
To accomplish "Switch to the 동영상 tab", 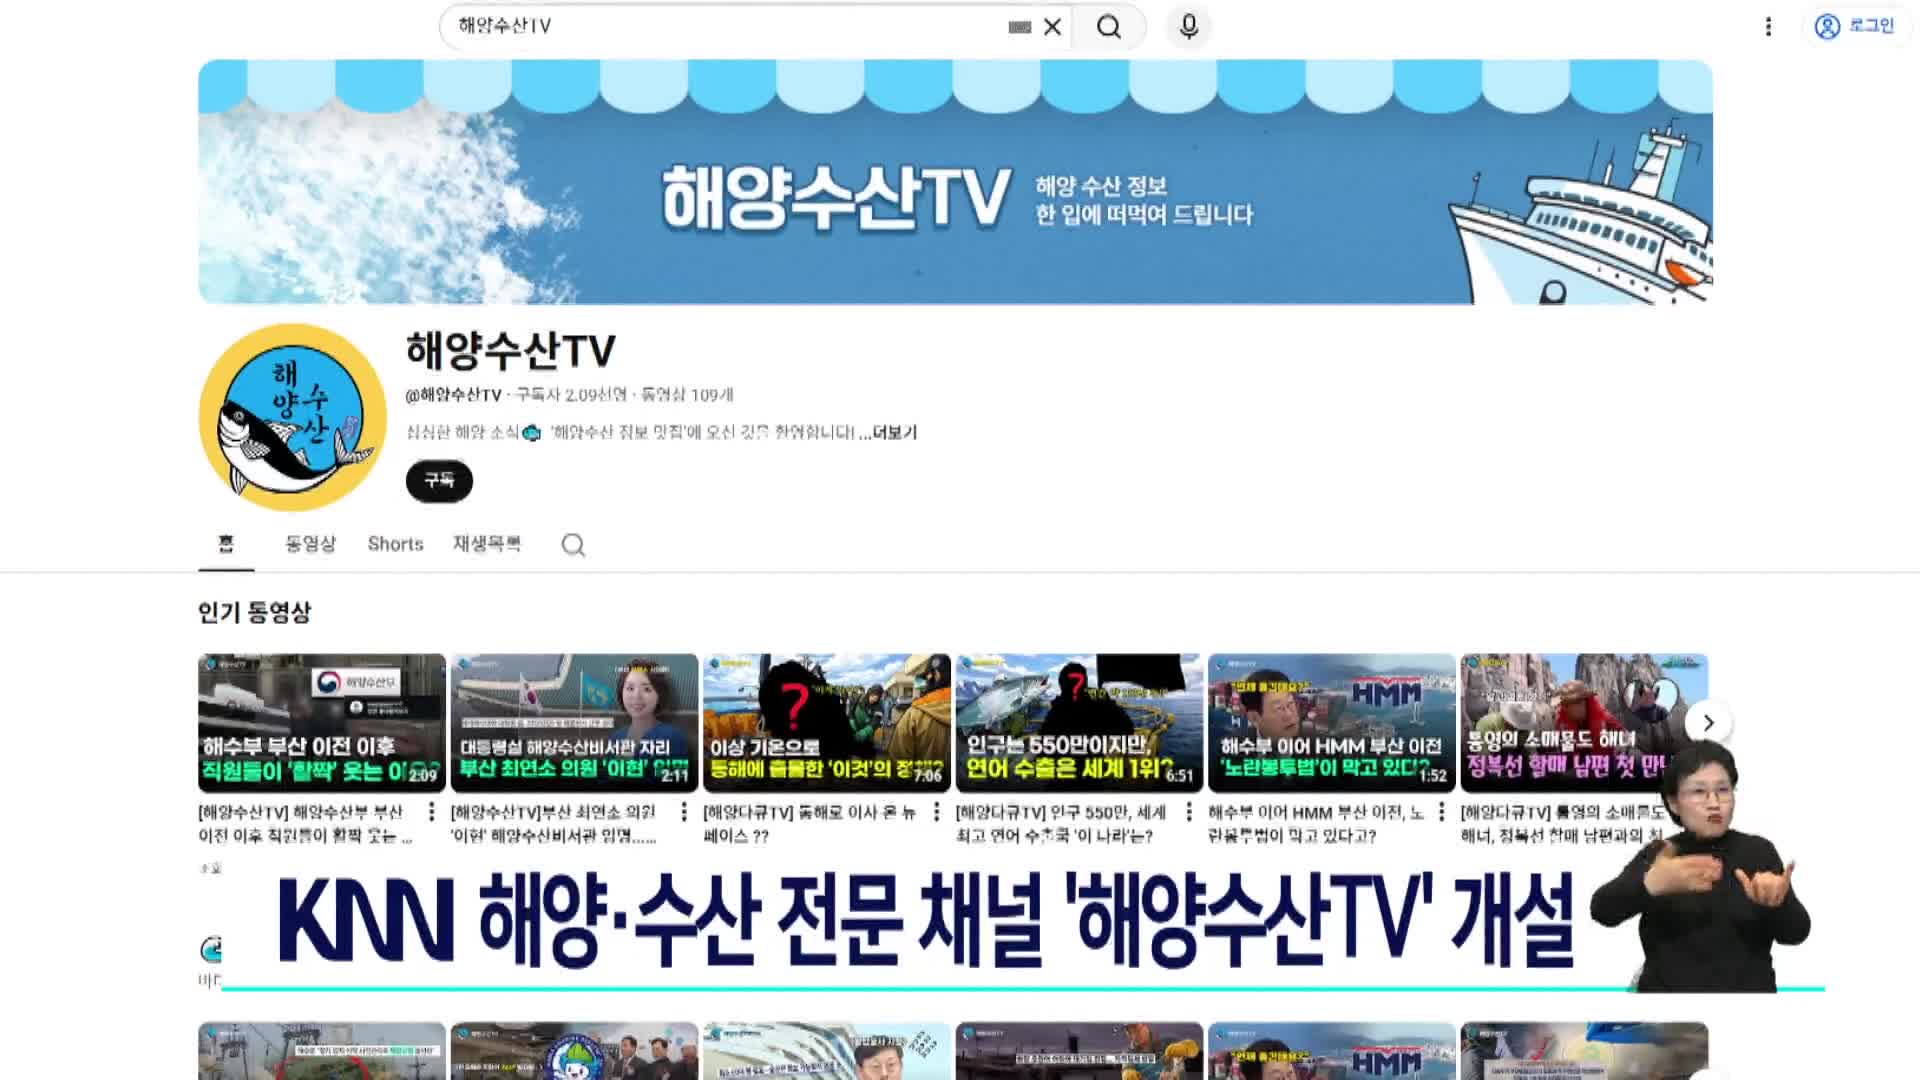I will pyautogui.click(x=308, y=544).
